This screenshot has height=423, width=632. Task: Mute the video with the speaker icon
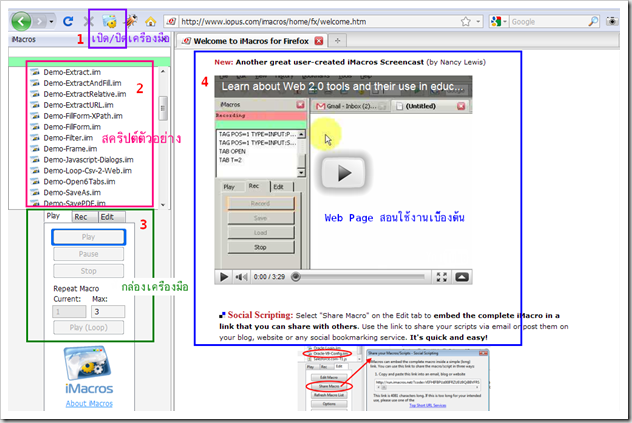point(241,277)
